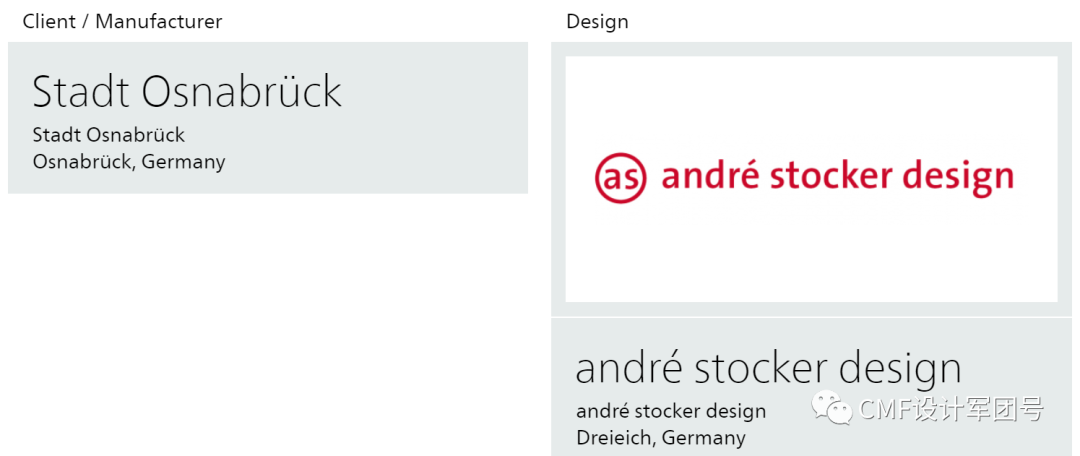The width and height of the screenshot is (1080, 456).
Task: Click the "Dreieich, Germany" location text
Action: click(x=661, y=438)
